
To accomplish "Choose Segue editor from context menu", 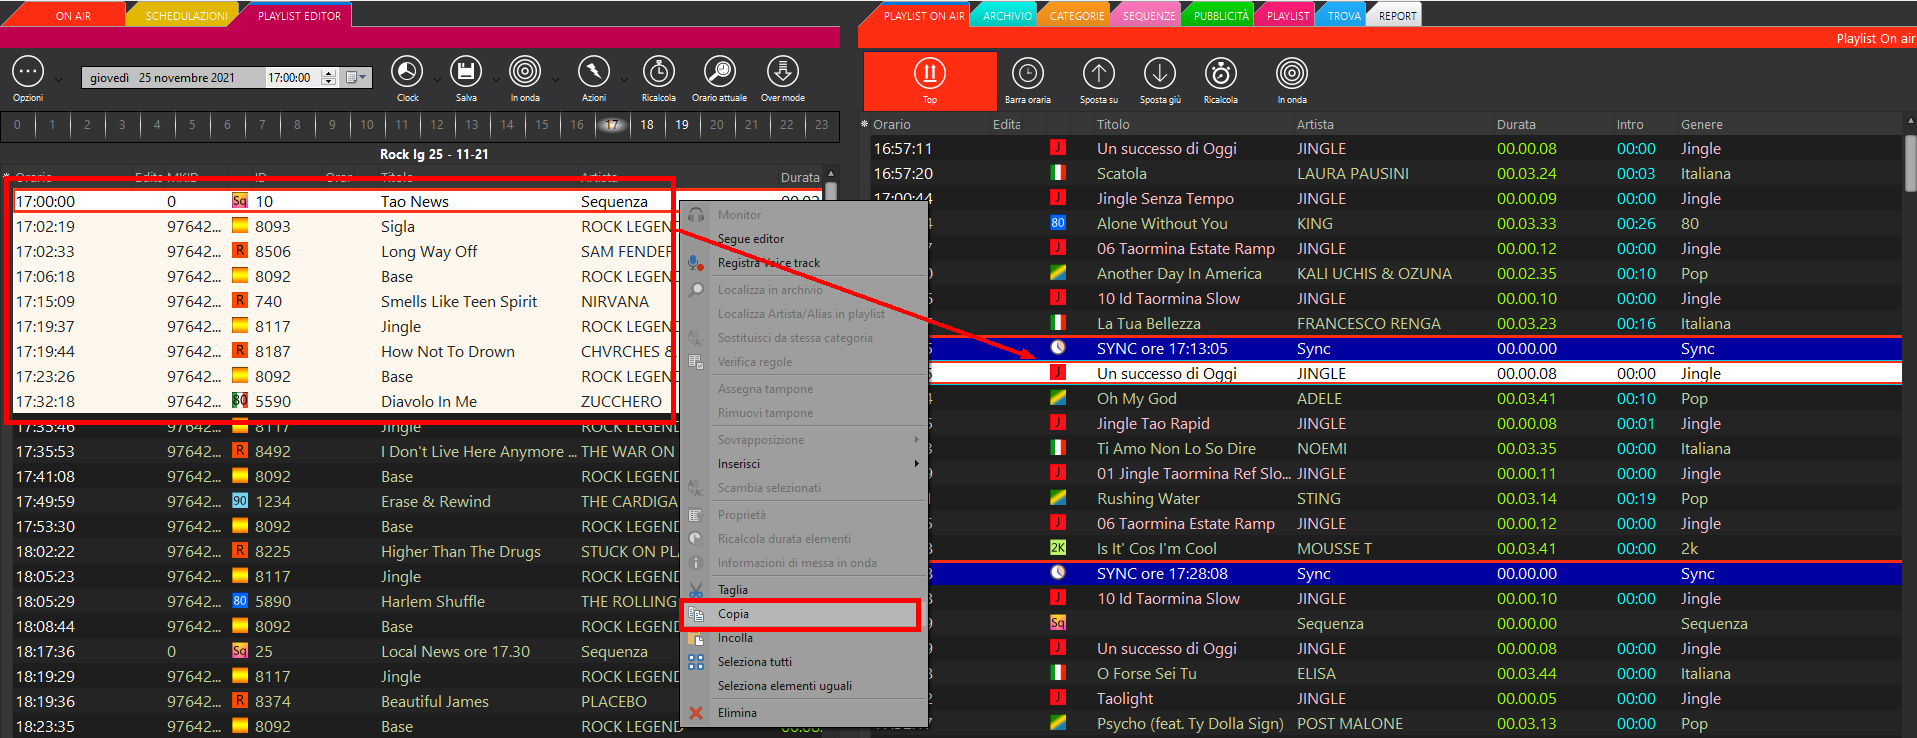I will (x=804, y=239).
